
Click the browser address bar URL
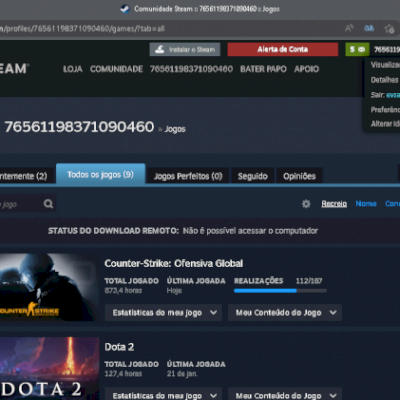click(82, 29)
